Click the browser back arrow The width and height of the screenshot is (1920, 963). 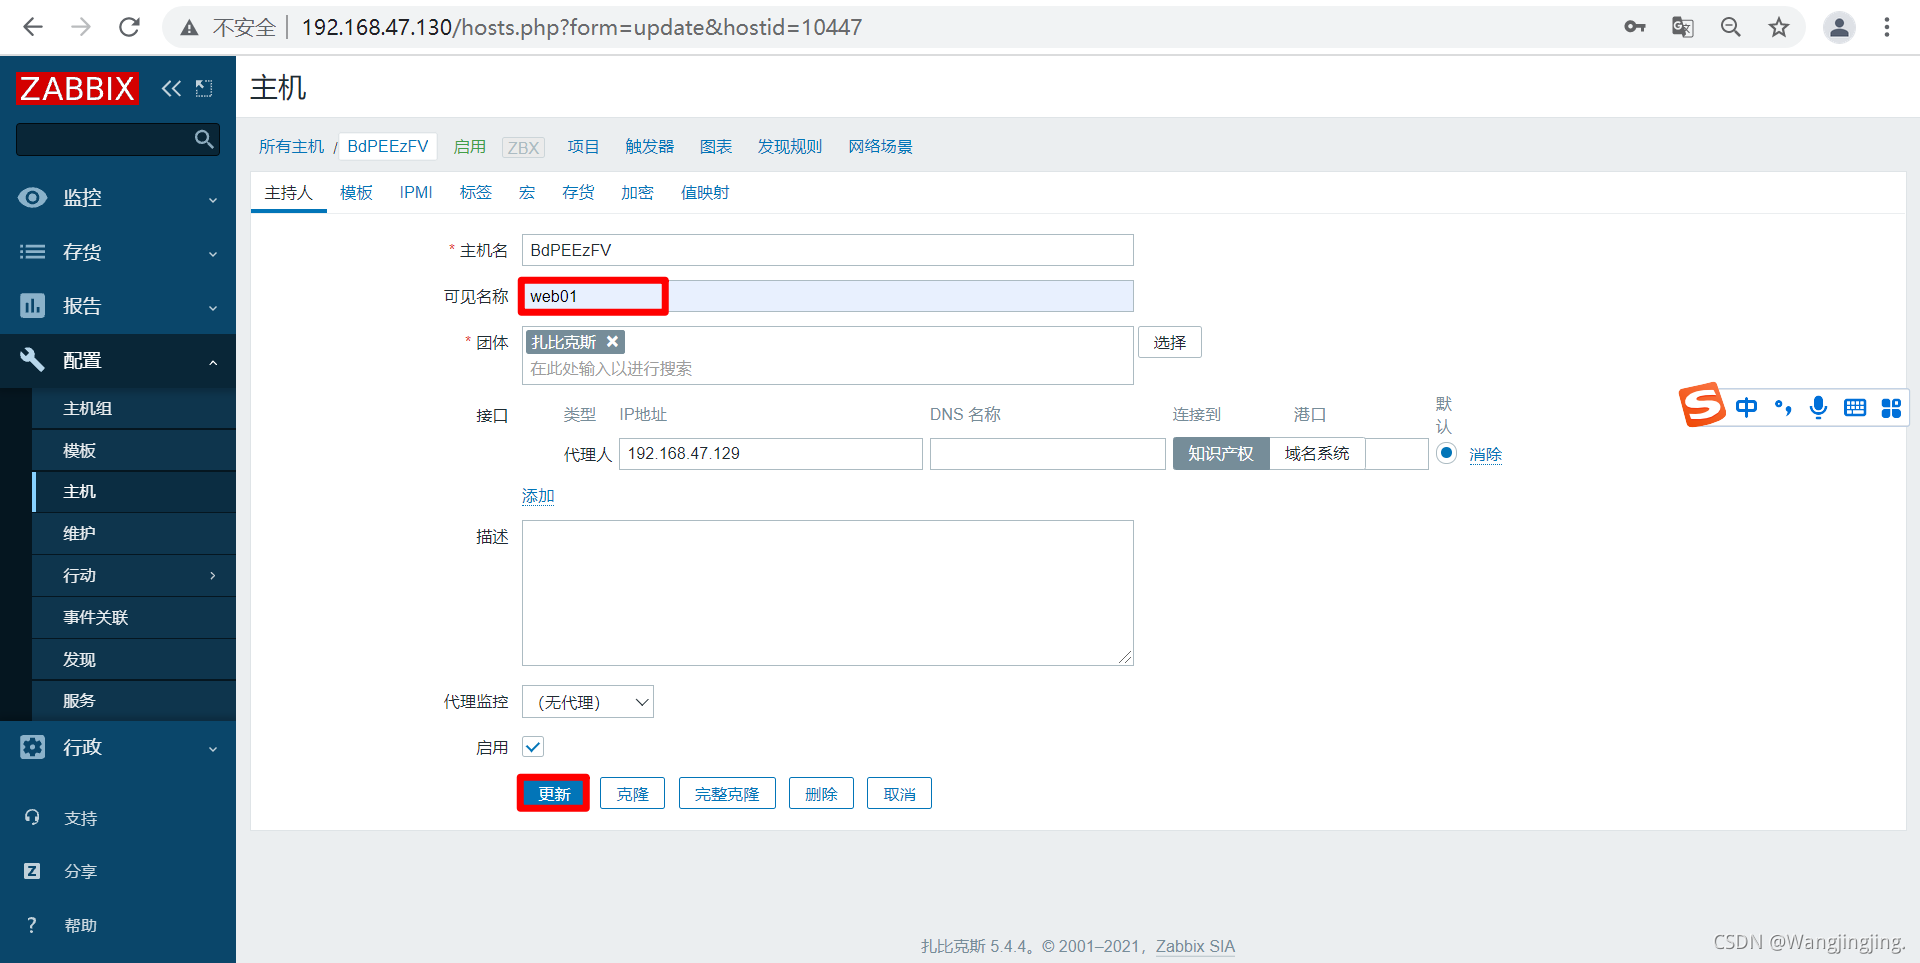pos(33,27)
